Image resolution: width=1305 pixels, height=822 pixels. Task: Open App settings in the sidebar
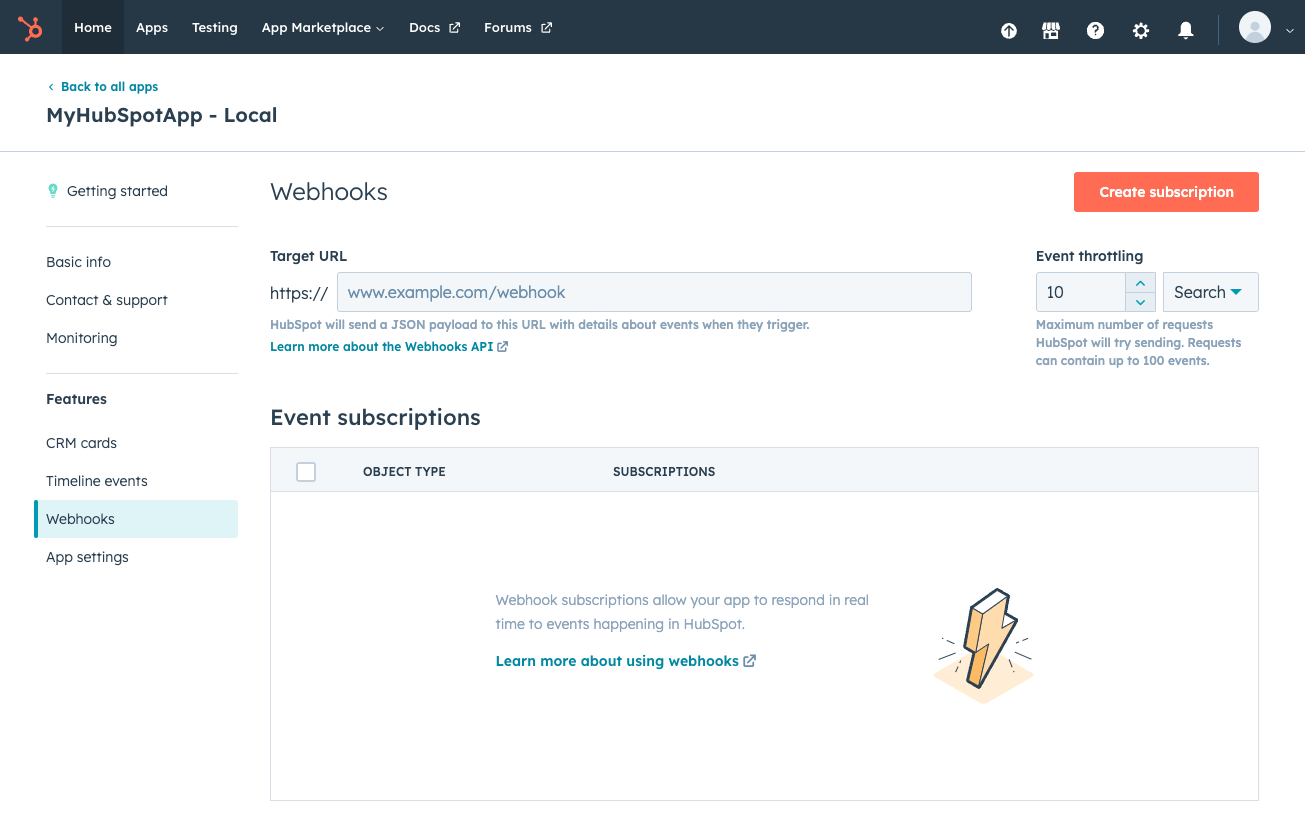(87, 557)
